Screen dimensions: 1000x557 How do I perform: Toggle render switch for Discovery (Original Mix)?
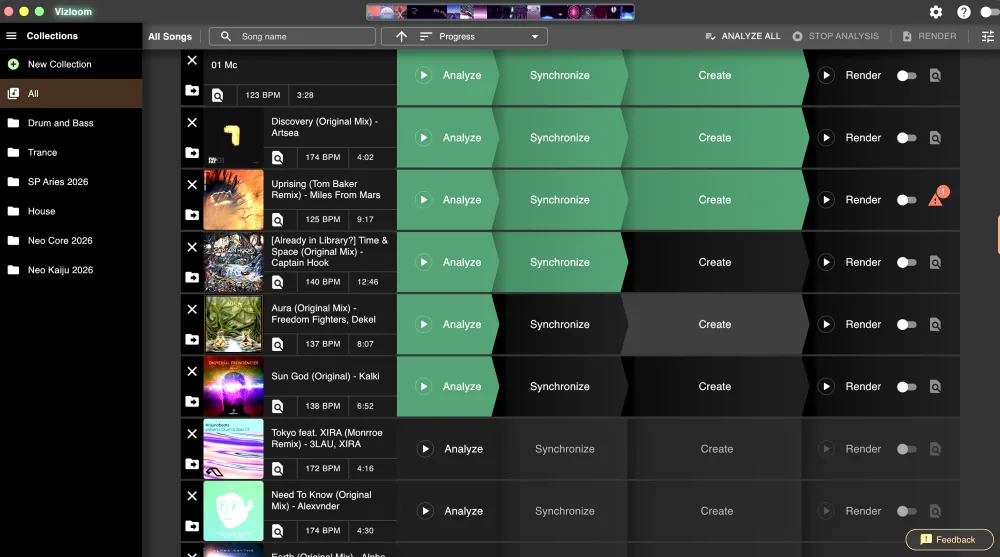[906, 138]
